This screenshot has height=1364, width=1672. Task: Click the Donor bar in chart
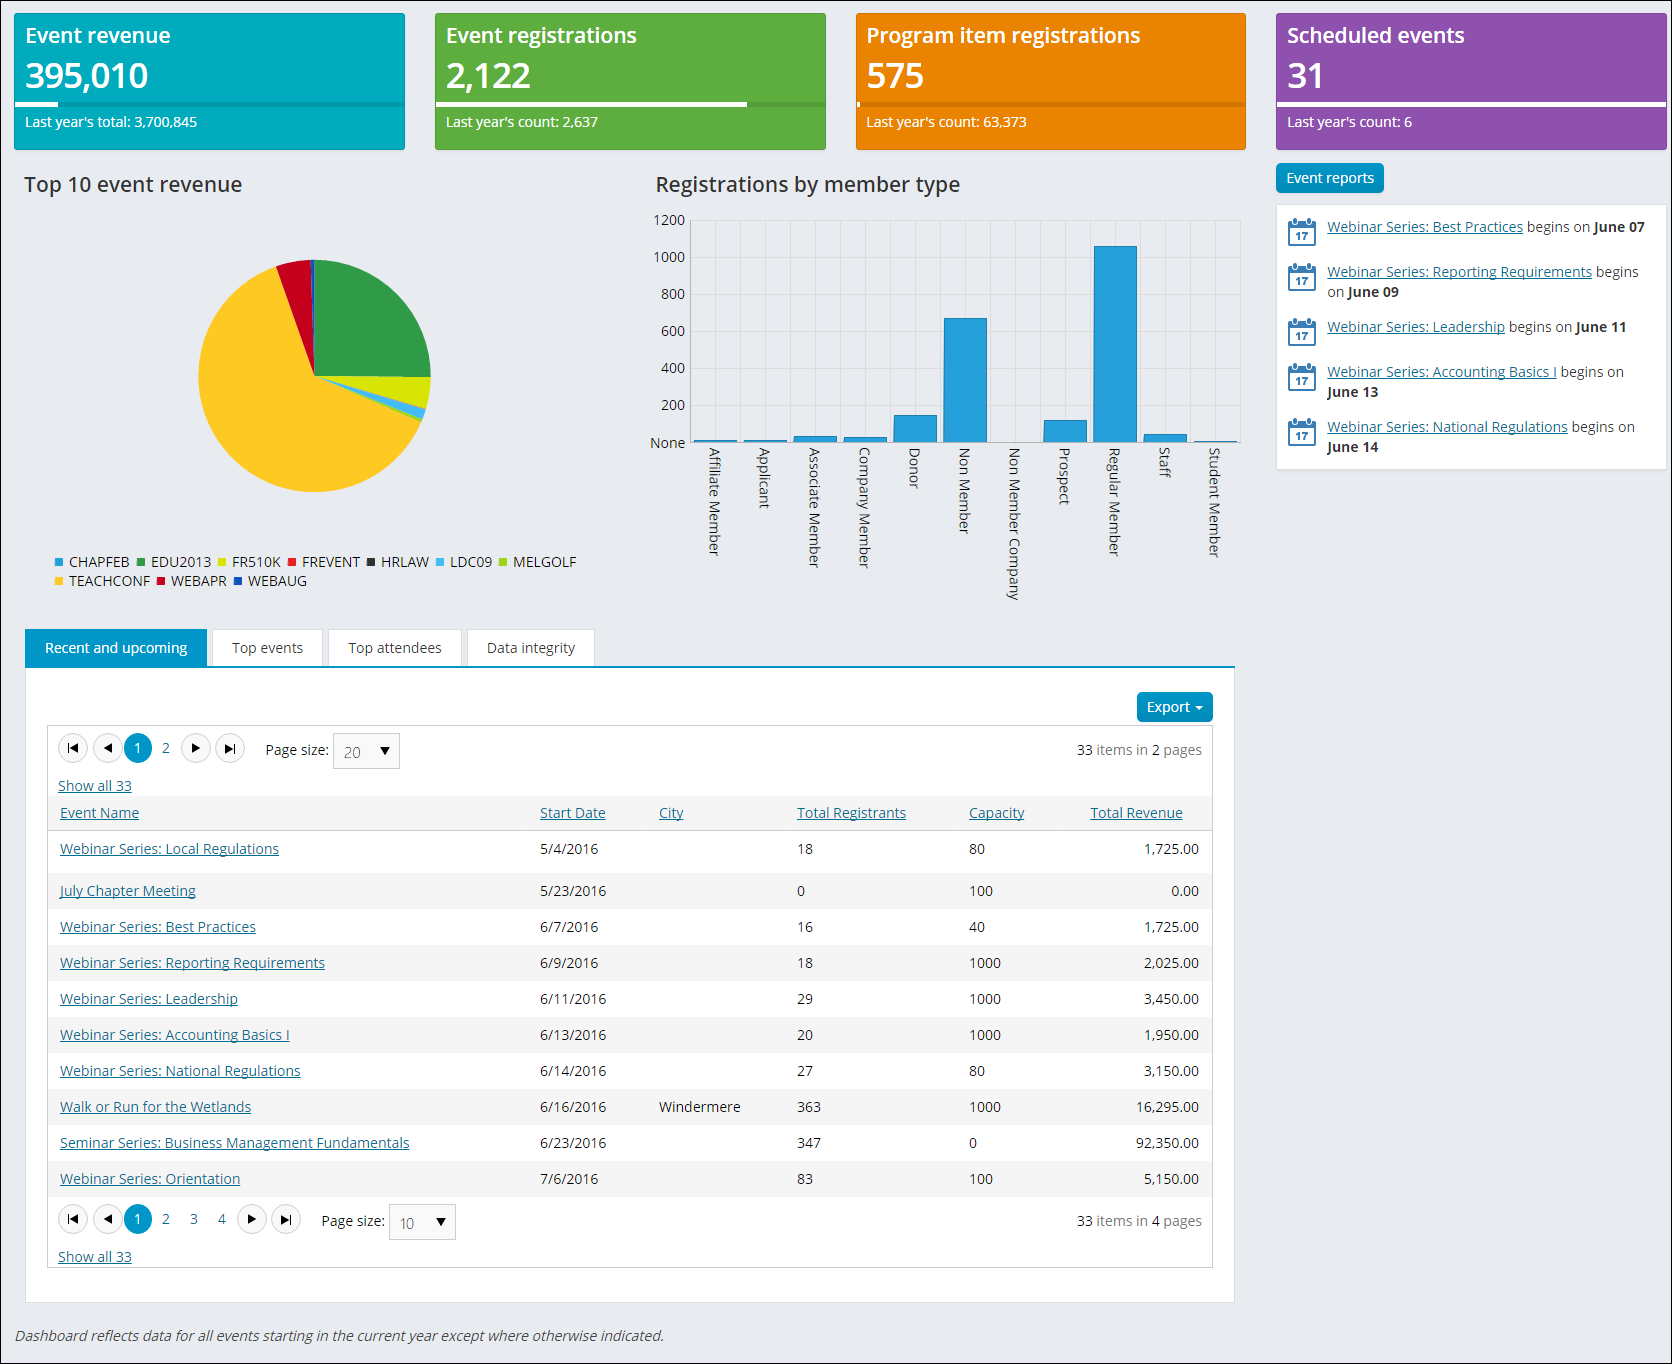pos(915,428)
